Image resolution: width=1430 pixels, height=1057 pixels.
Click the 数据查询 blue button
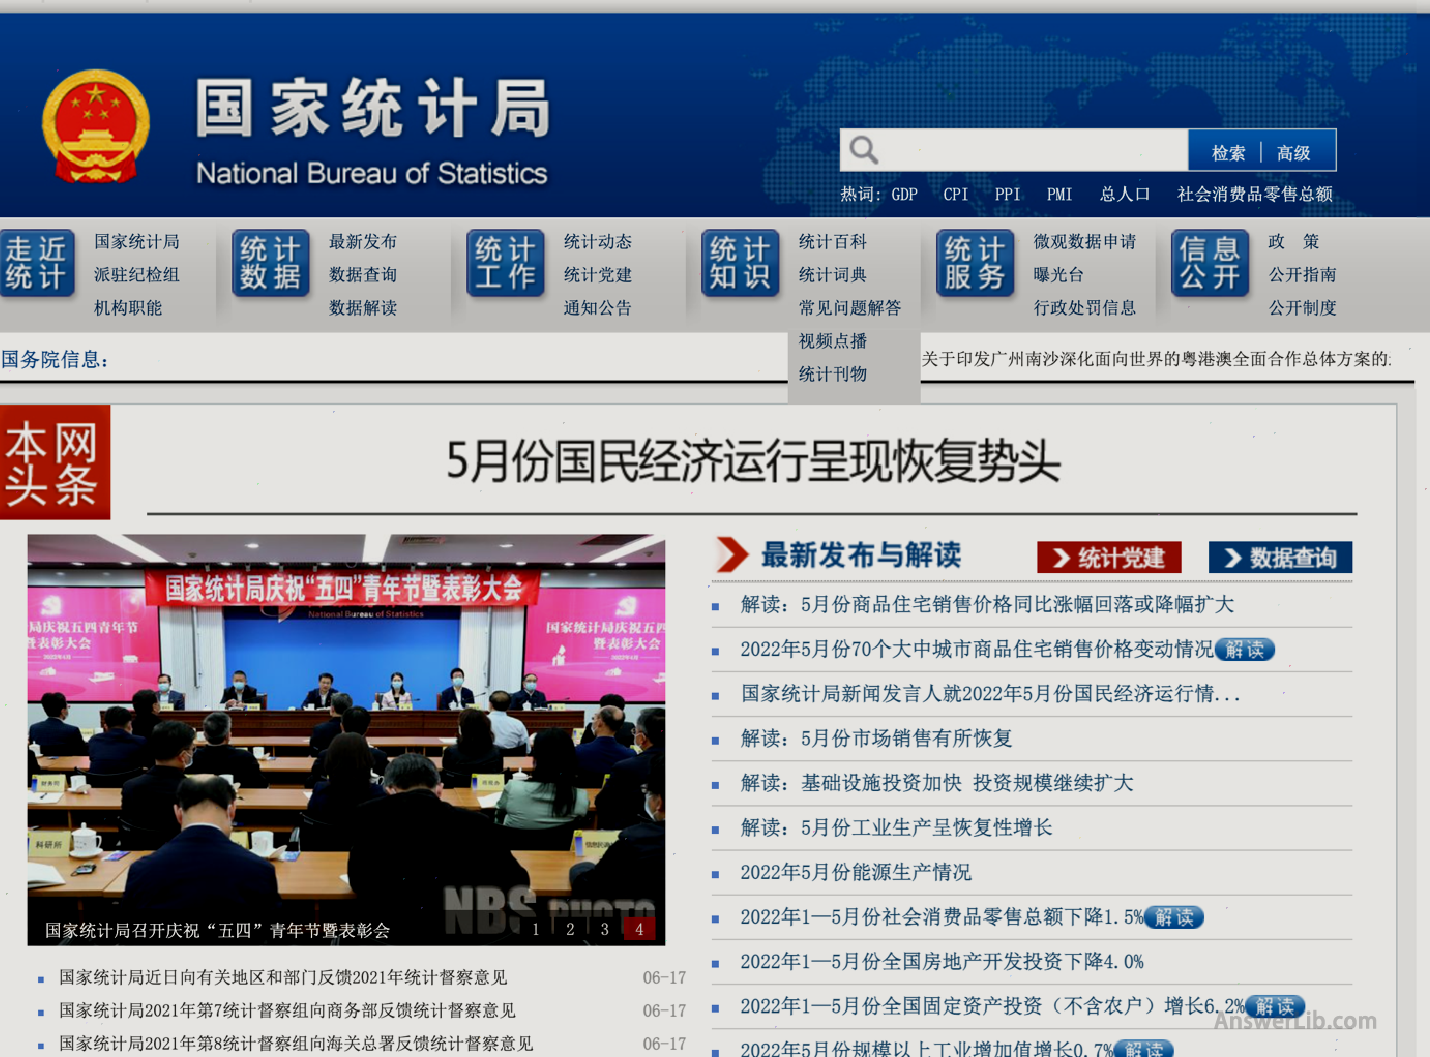(x=1280, y=557)
